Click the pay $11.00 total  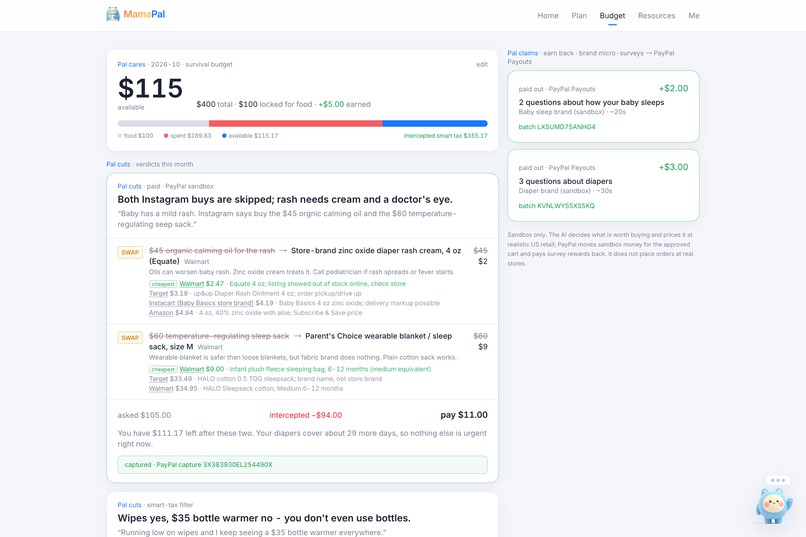pyautogui.click(x=464, y=415)
